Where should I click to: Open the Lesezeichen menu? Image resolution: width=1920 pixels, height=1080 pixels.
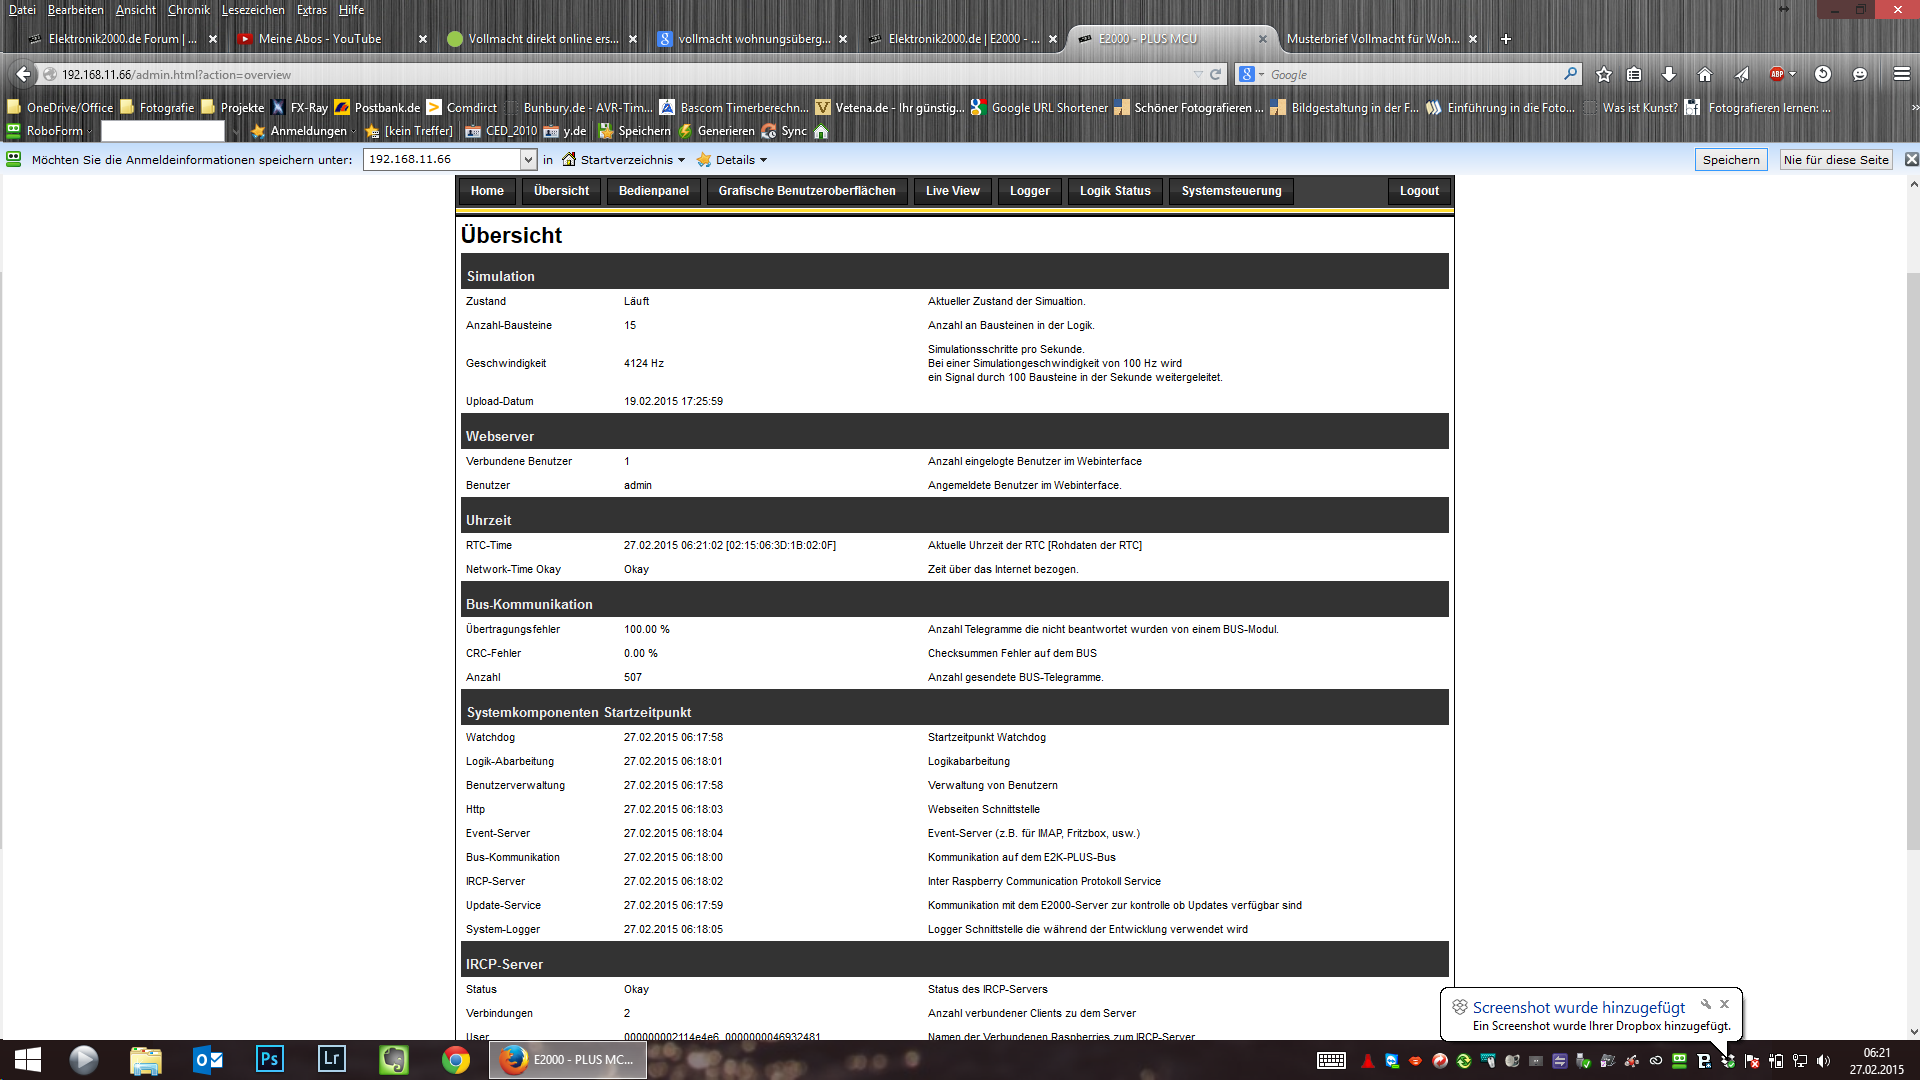252,10
